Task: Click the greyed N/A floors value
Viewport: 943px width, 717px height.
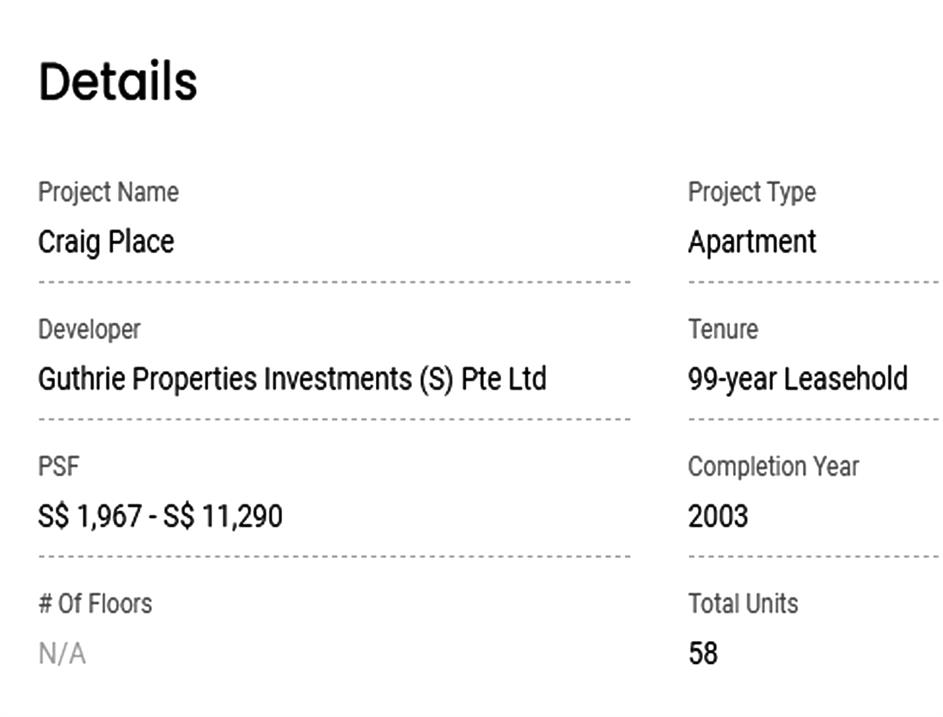Action: (x=62, y=654)
